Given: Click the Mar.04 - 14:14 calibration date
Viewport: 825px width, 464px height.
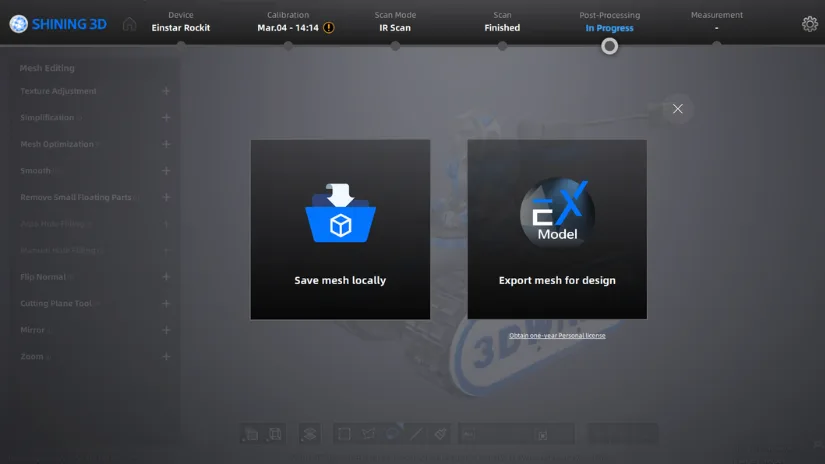Looking at the screenshot, I should 288,28.
